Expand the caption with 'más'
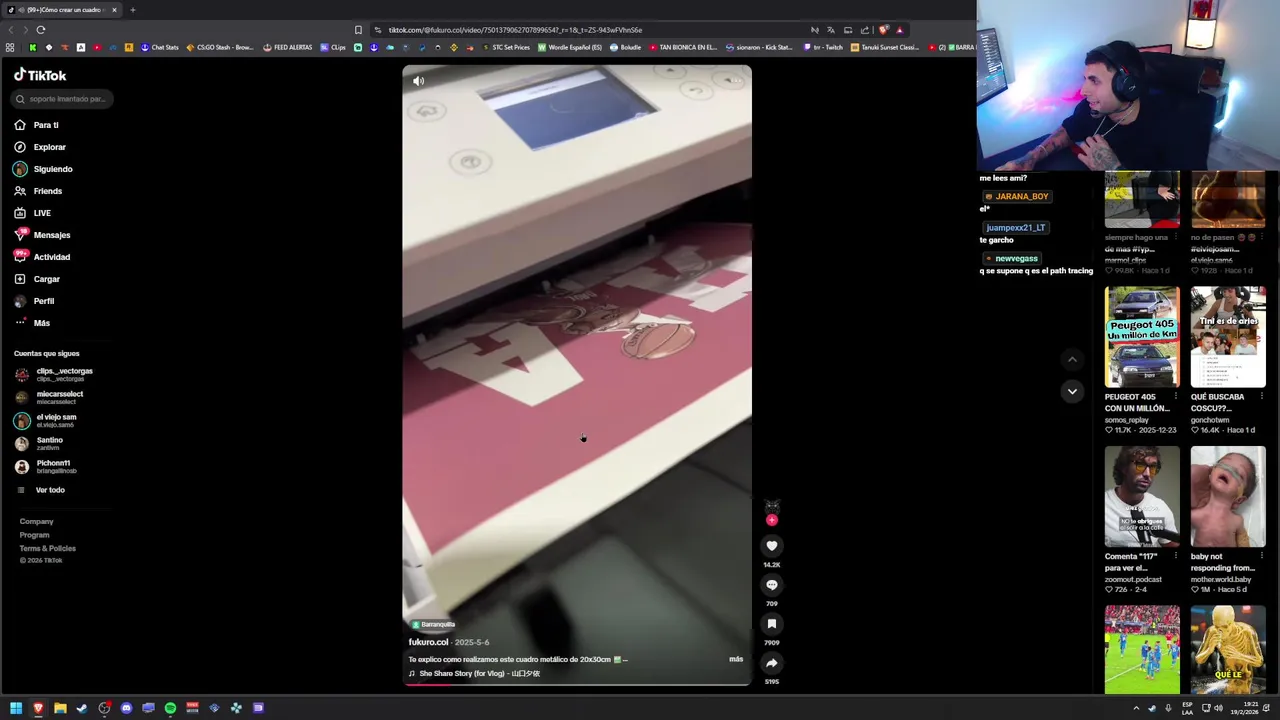This screenshot has height=720, width=1280. [736, 659]
